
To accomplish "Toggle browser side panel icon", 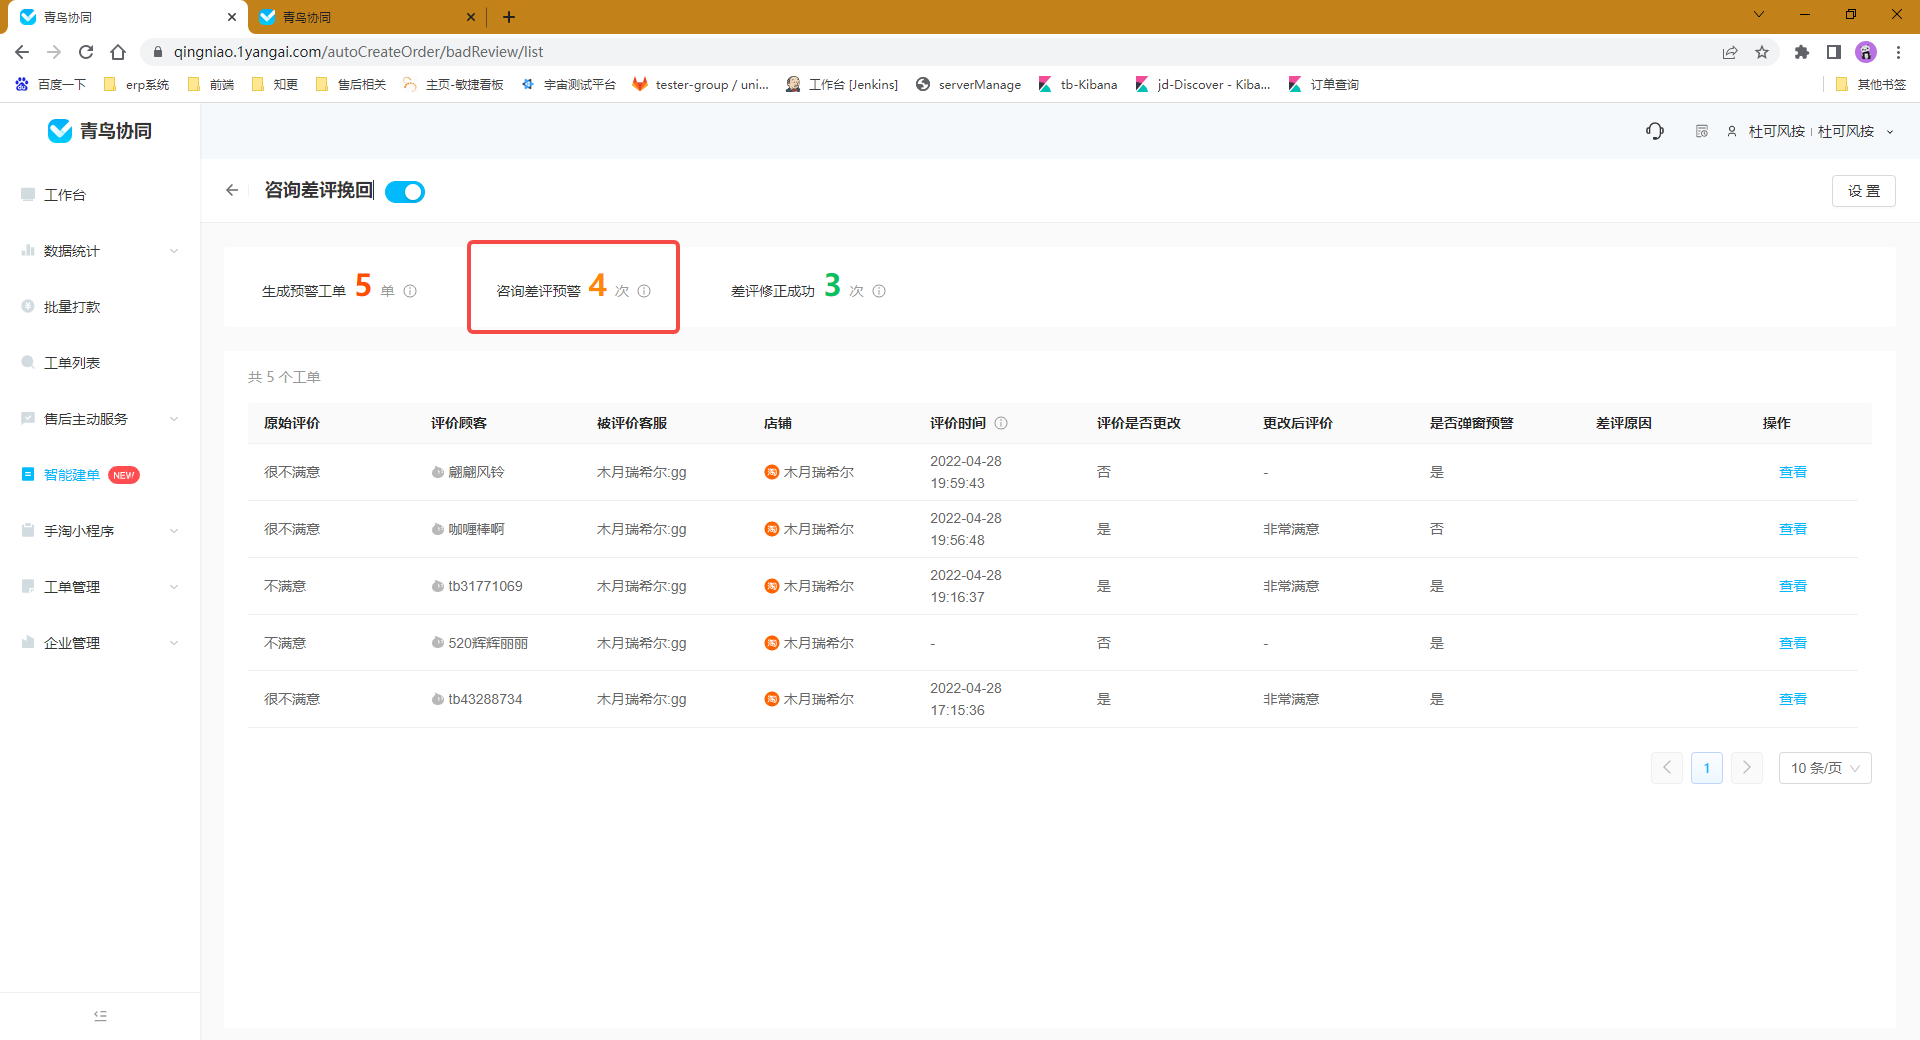I will 1834,52.
